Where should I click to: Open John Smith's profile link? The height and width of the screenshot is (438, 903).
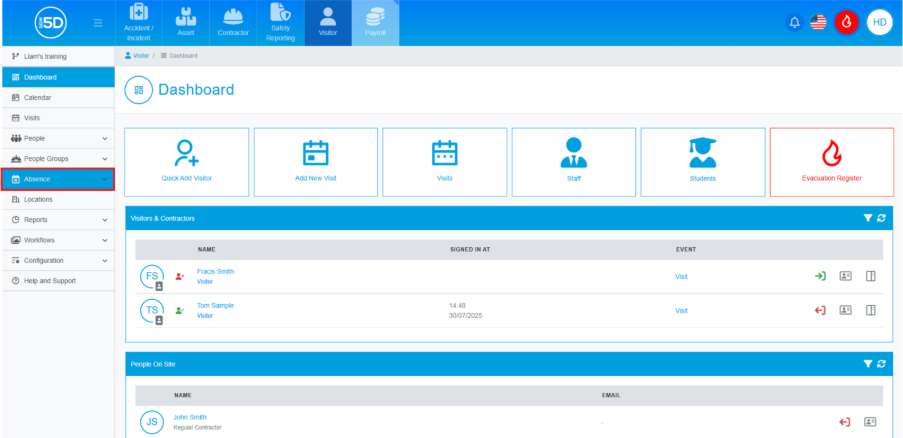pos(190,417)
